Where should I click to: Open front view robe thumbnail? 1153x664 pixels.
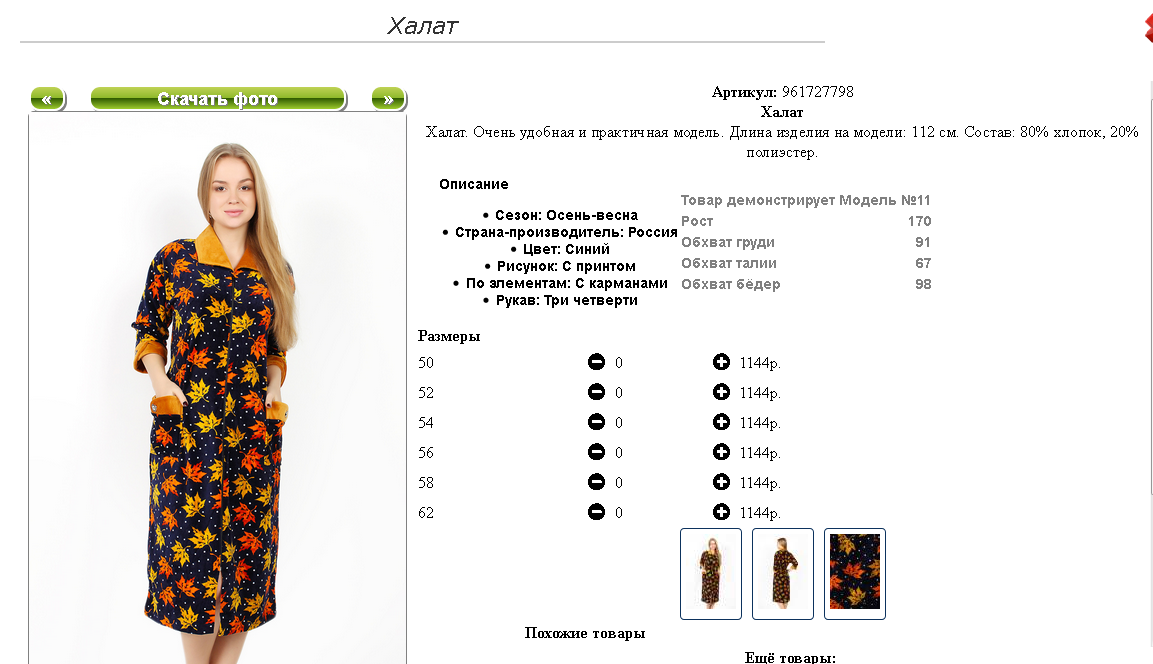(711, 574)
